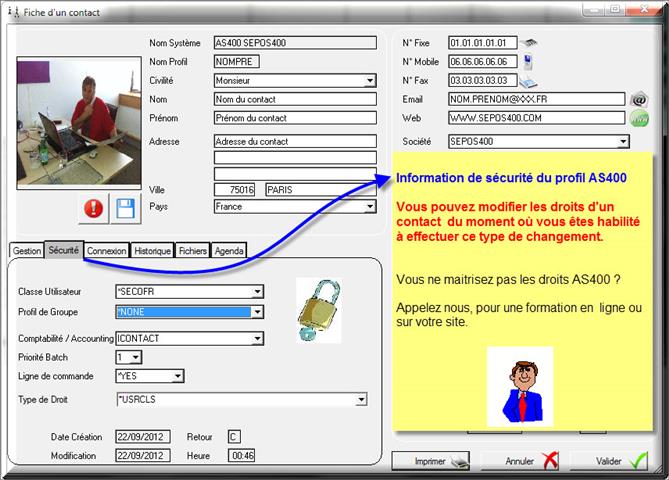This screenshot has height=480, width=669.
Task: Click the N° Fax number field
Action: (483, 81)
